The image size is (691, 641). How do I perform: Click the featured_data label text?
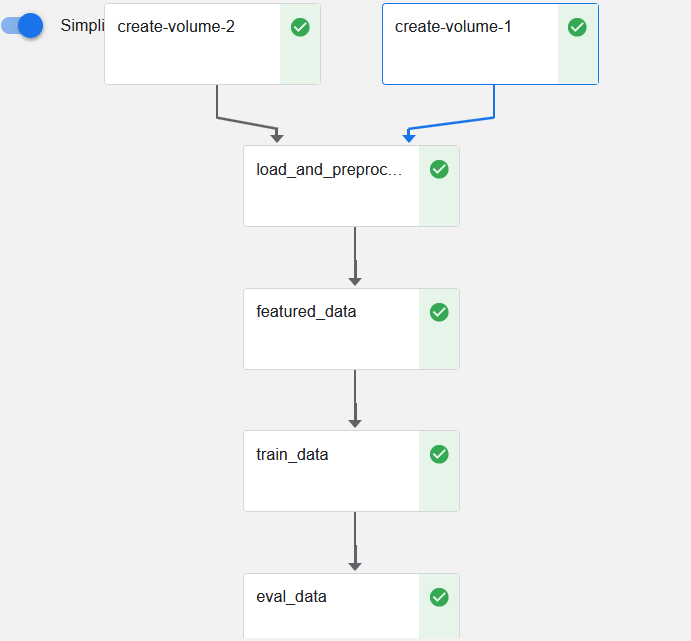pos(306,312)
